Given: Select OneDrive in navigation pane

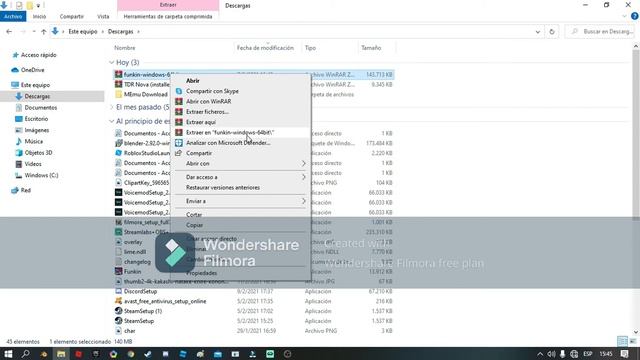Looking at the screenshot, I should pos(32,70).
